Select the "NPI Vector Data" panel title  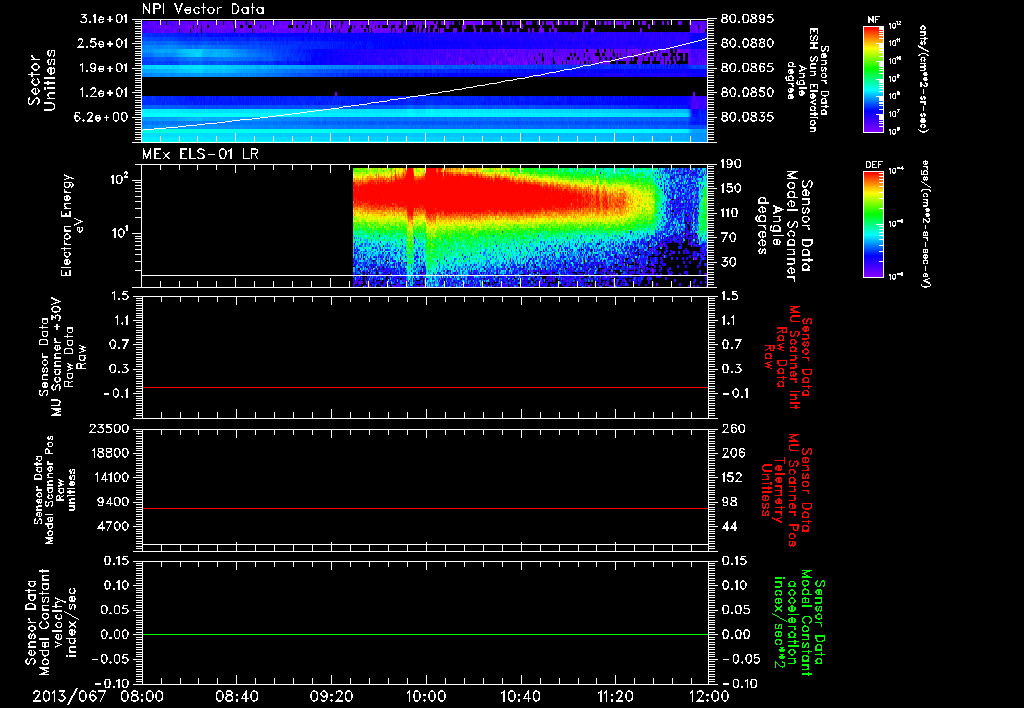203,9
